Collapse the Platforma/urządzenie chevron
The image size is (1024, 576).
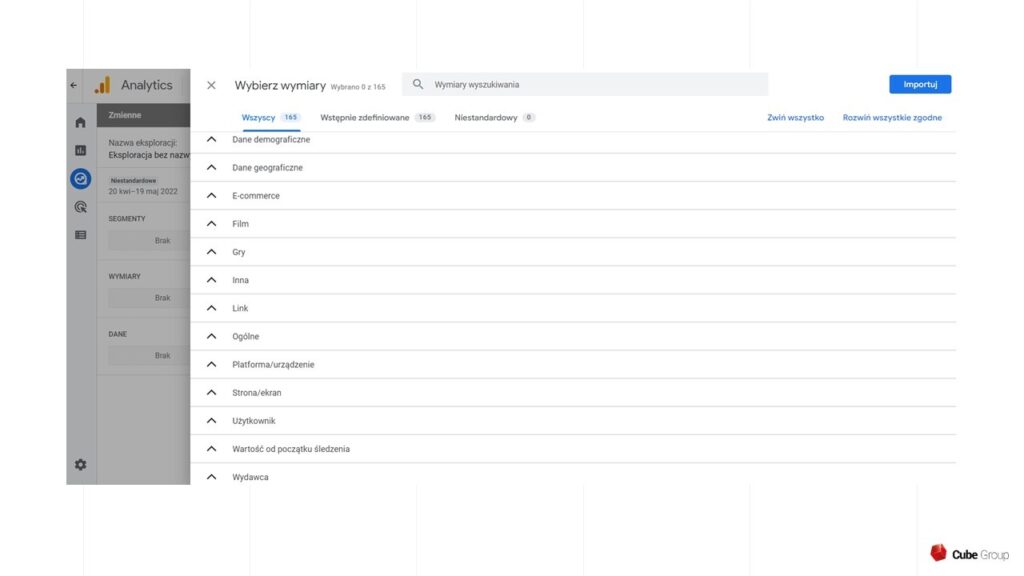point(211,364)
